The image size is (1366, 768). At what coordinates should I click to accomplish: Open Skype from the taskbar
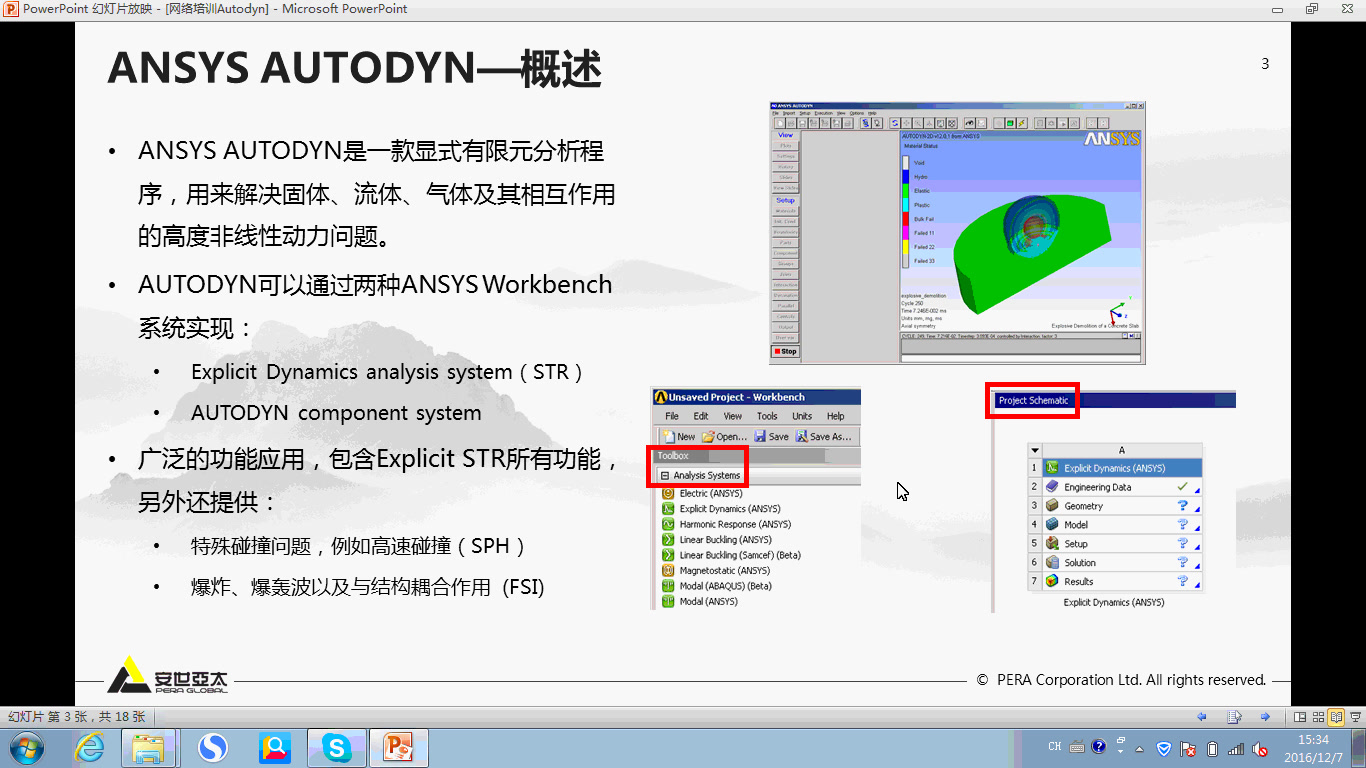pyautogui.click(x=337, y=747)
